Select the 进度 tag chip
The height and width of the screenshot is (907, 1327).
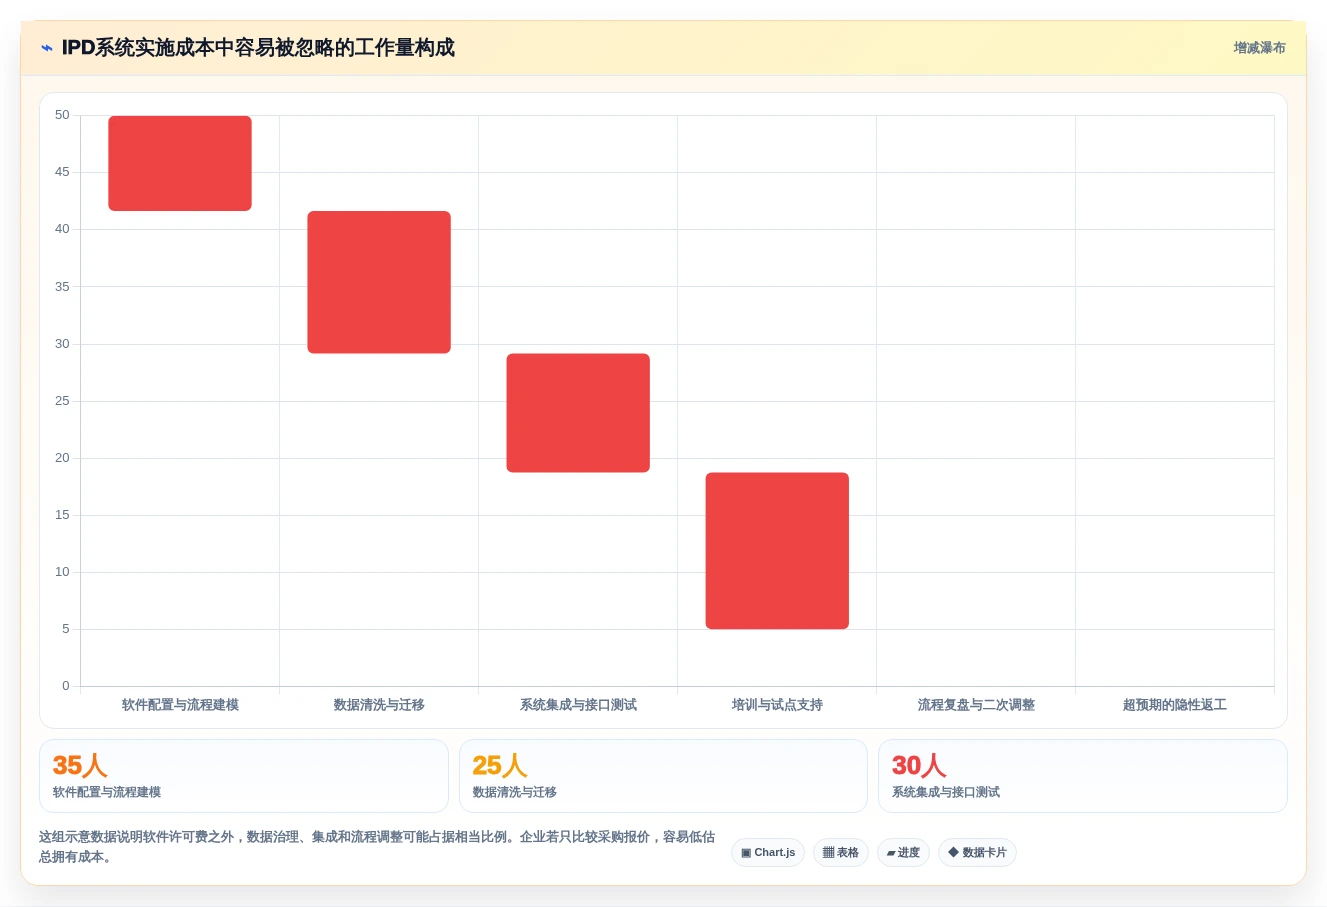(903, 852)
